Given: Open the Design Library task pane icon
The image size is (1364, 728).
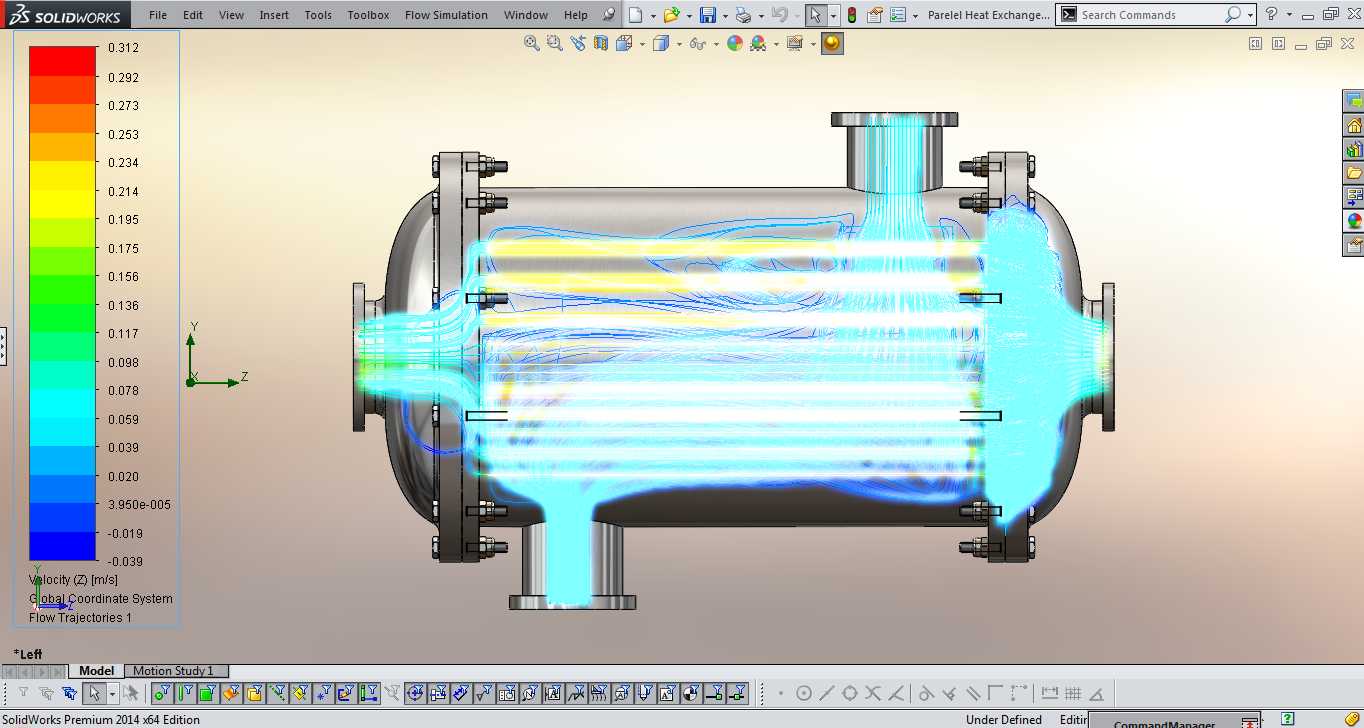Looking at the screenshot, I should [1354, 150].
